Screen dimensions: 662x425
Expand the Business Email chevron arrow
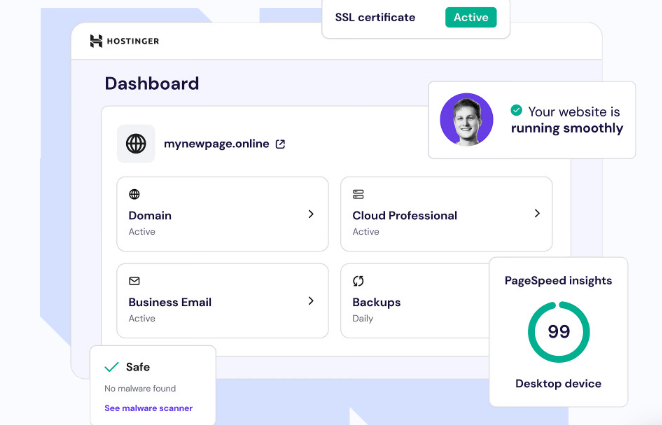pos(311,301)
